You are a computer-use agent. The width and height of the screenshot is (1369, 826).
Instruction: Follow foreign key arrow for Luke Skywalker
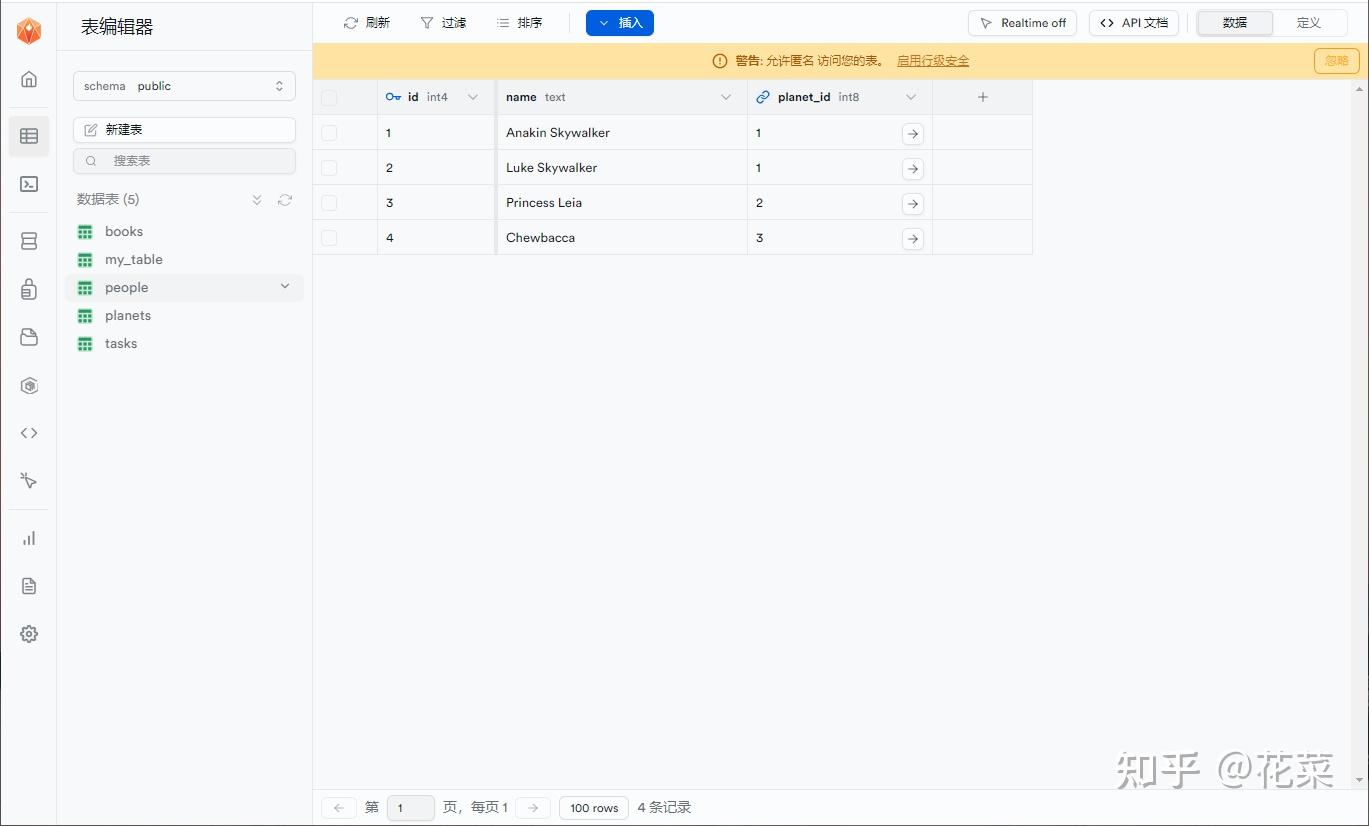coord(913,169)
